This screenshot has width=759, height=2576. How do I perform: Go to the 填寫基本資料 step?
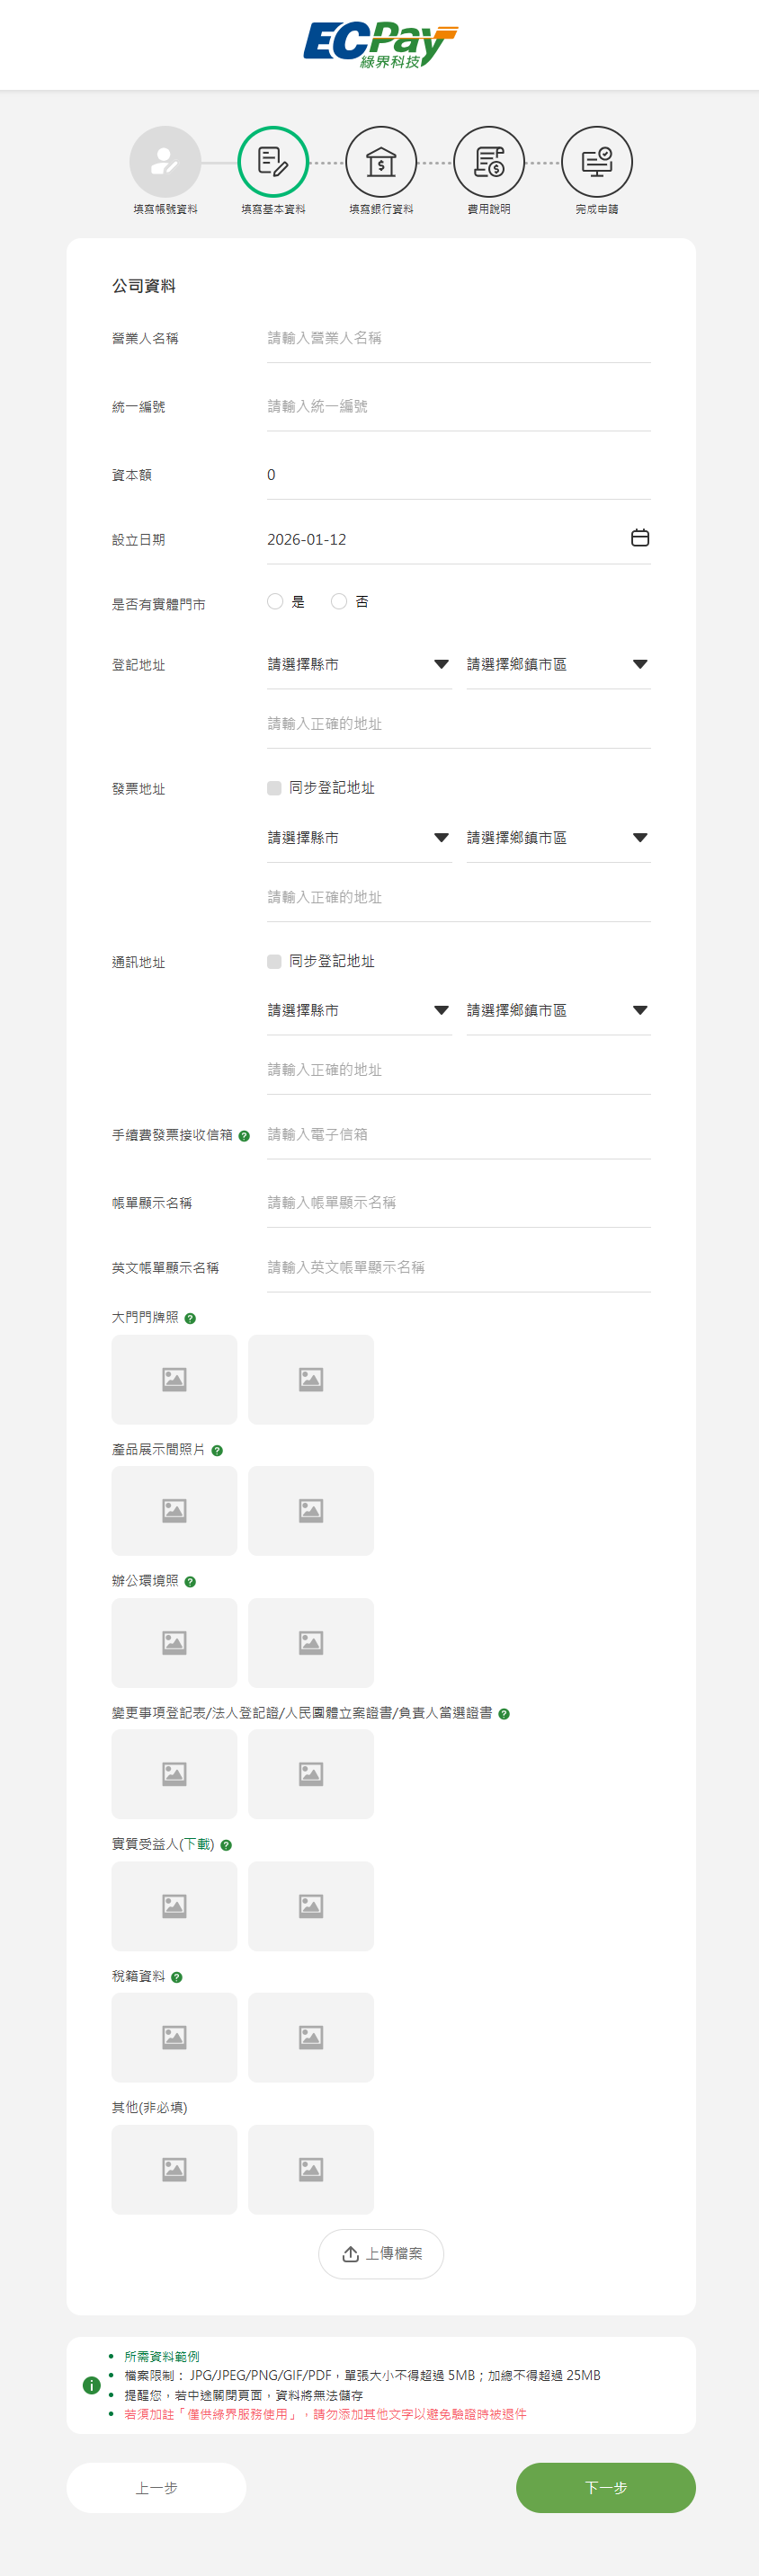point(273,162)
